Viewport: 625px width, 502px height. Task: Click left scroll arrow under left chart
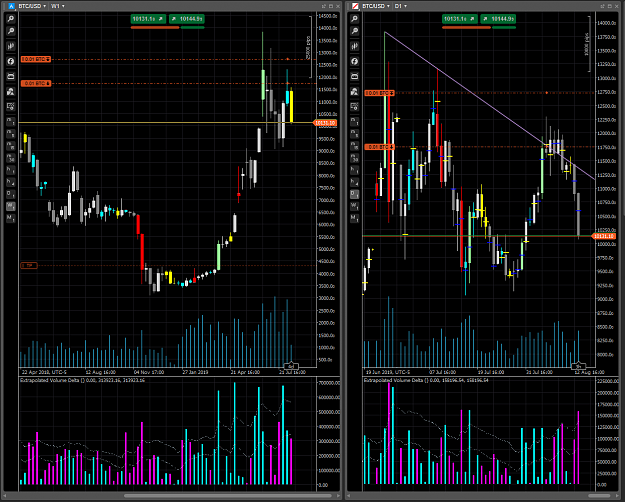tap(5, 496)
